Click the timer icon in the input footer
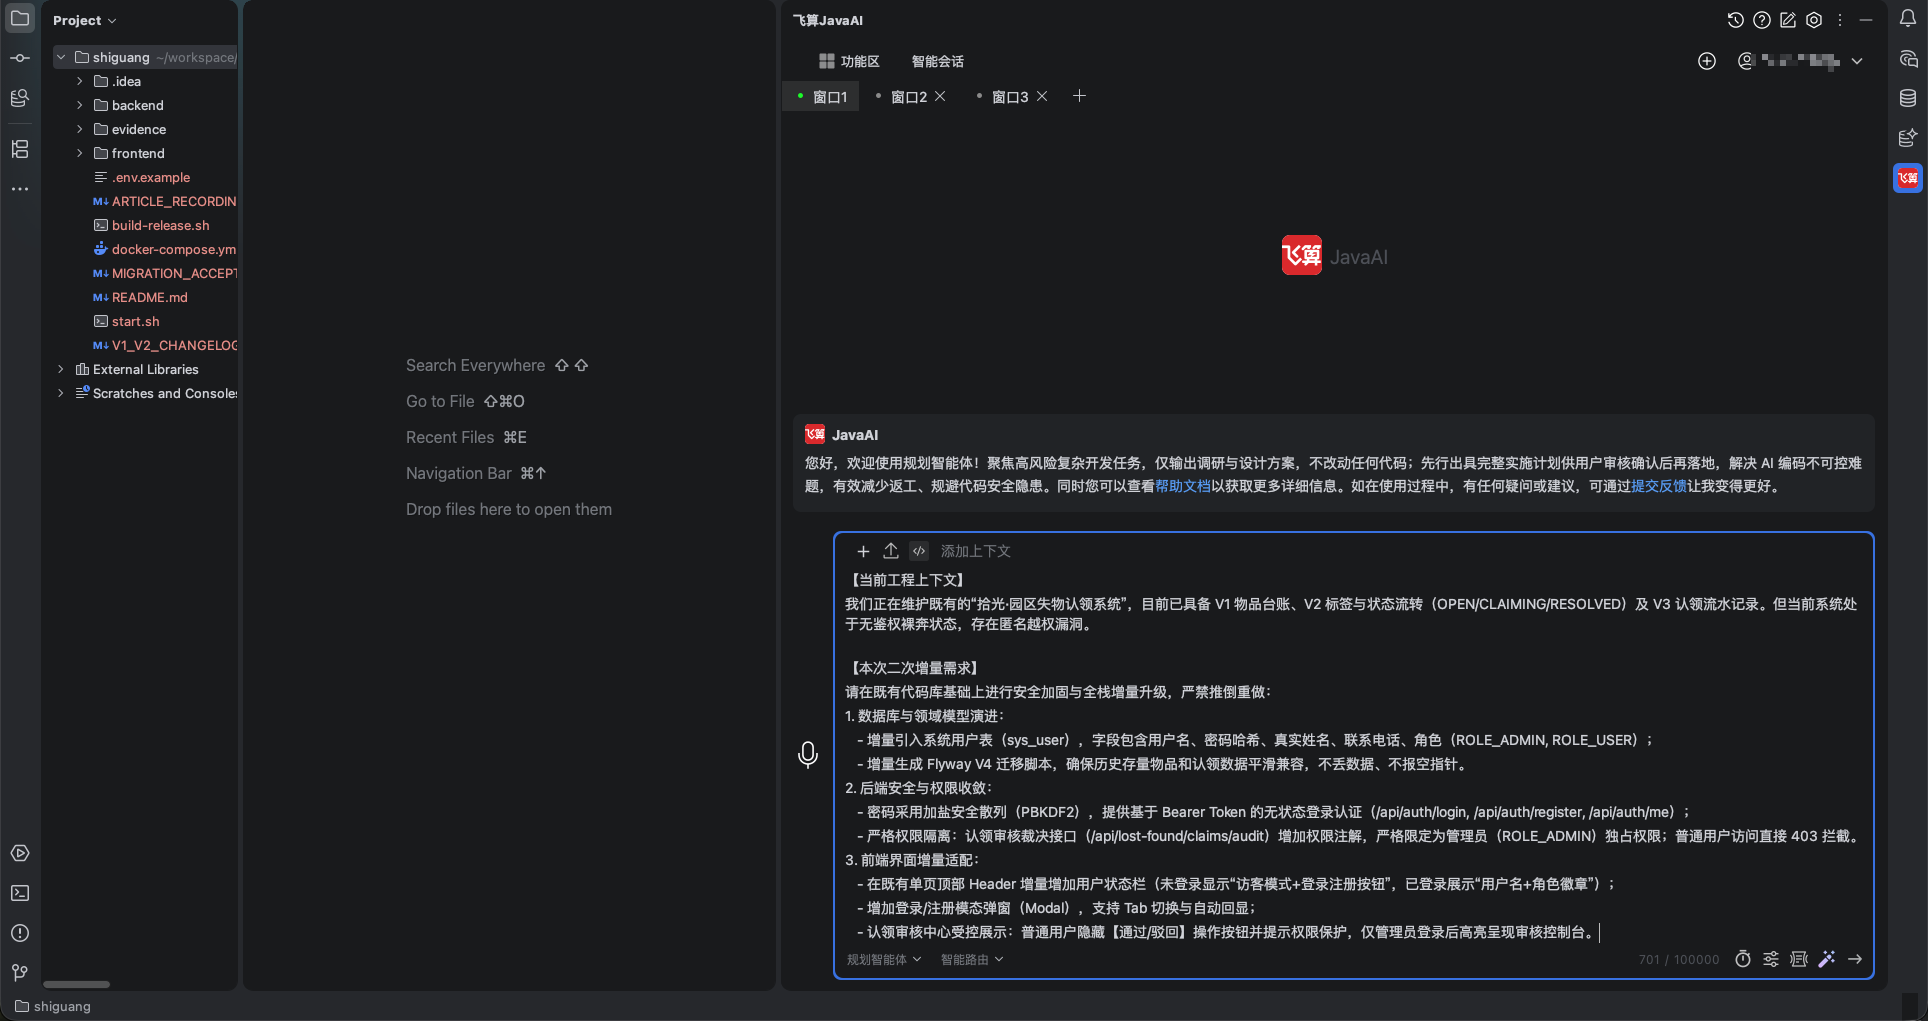Viewport: 1928px width, 1021px height. [x=1743, y=959]
